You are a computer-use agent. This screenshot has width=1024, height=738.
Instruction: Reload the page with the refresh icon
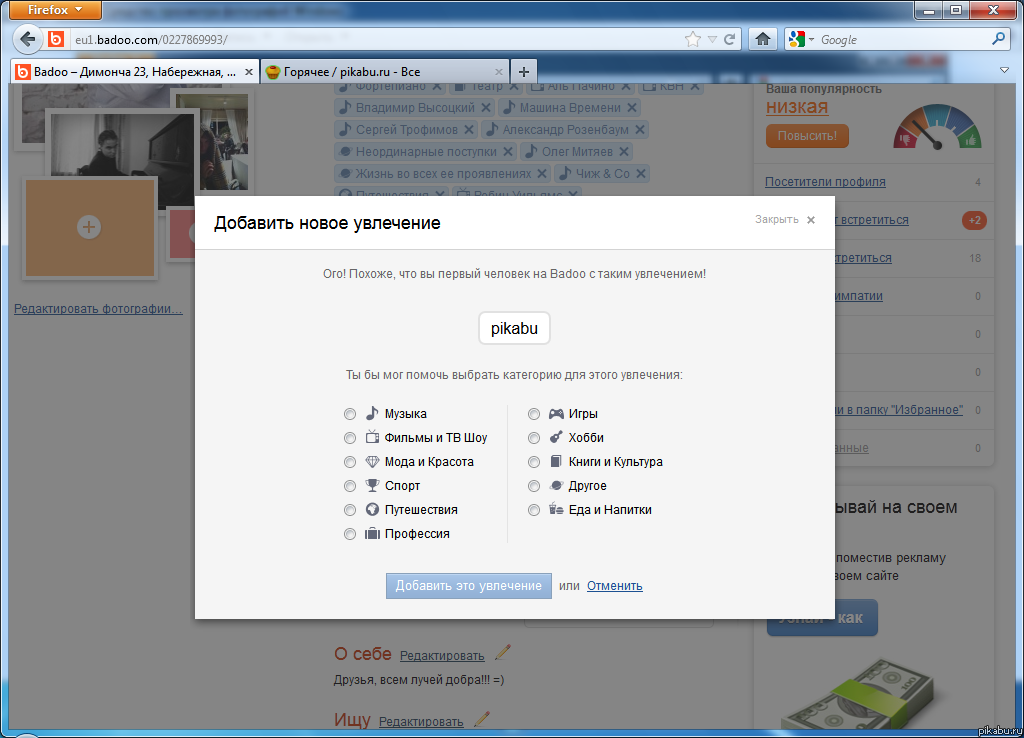[x=729, y=39]
